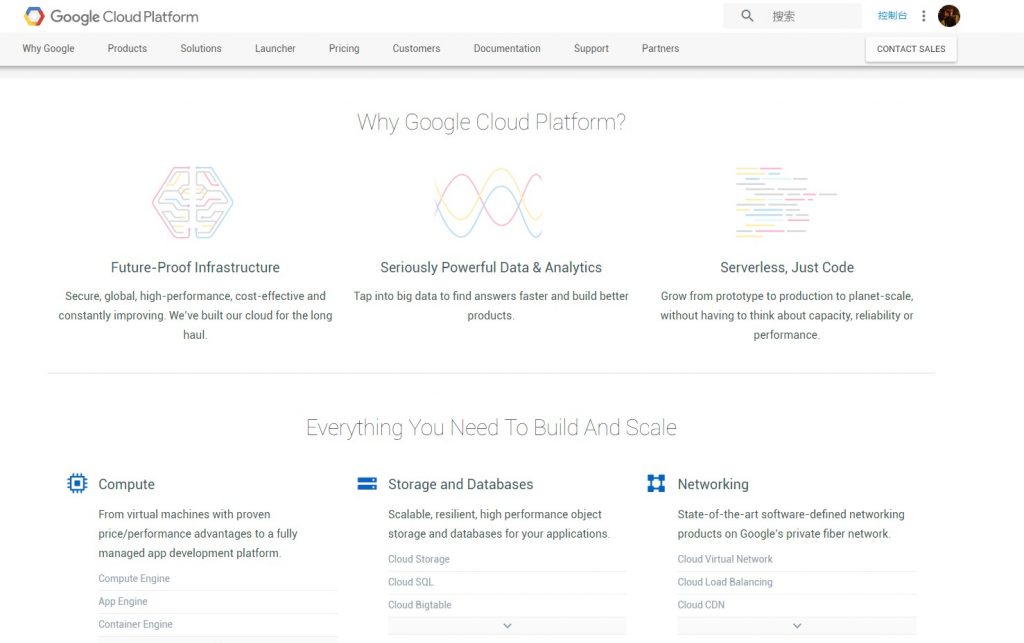Open the vertical three-dot options menu
The height and width of the screenshot is (643, 1024).
coord(923,16)
